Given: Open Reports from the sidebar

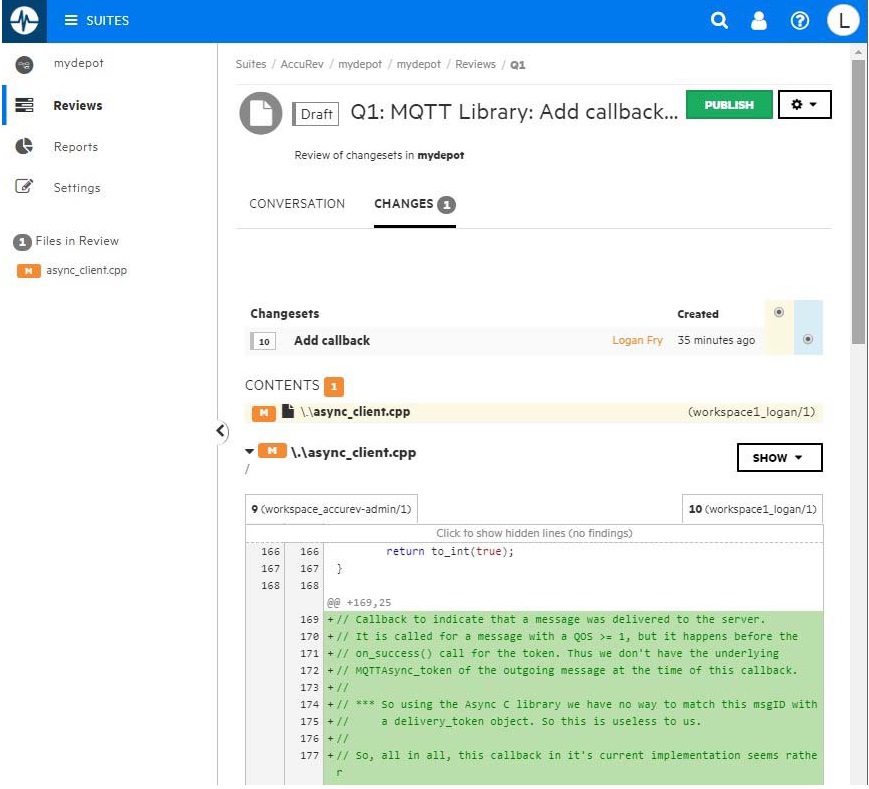Looking at the screenshot, I should click(75, 147).
